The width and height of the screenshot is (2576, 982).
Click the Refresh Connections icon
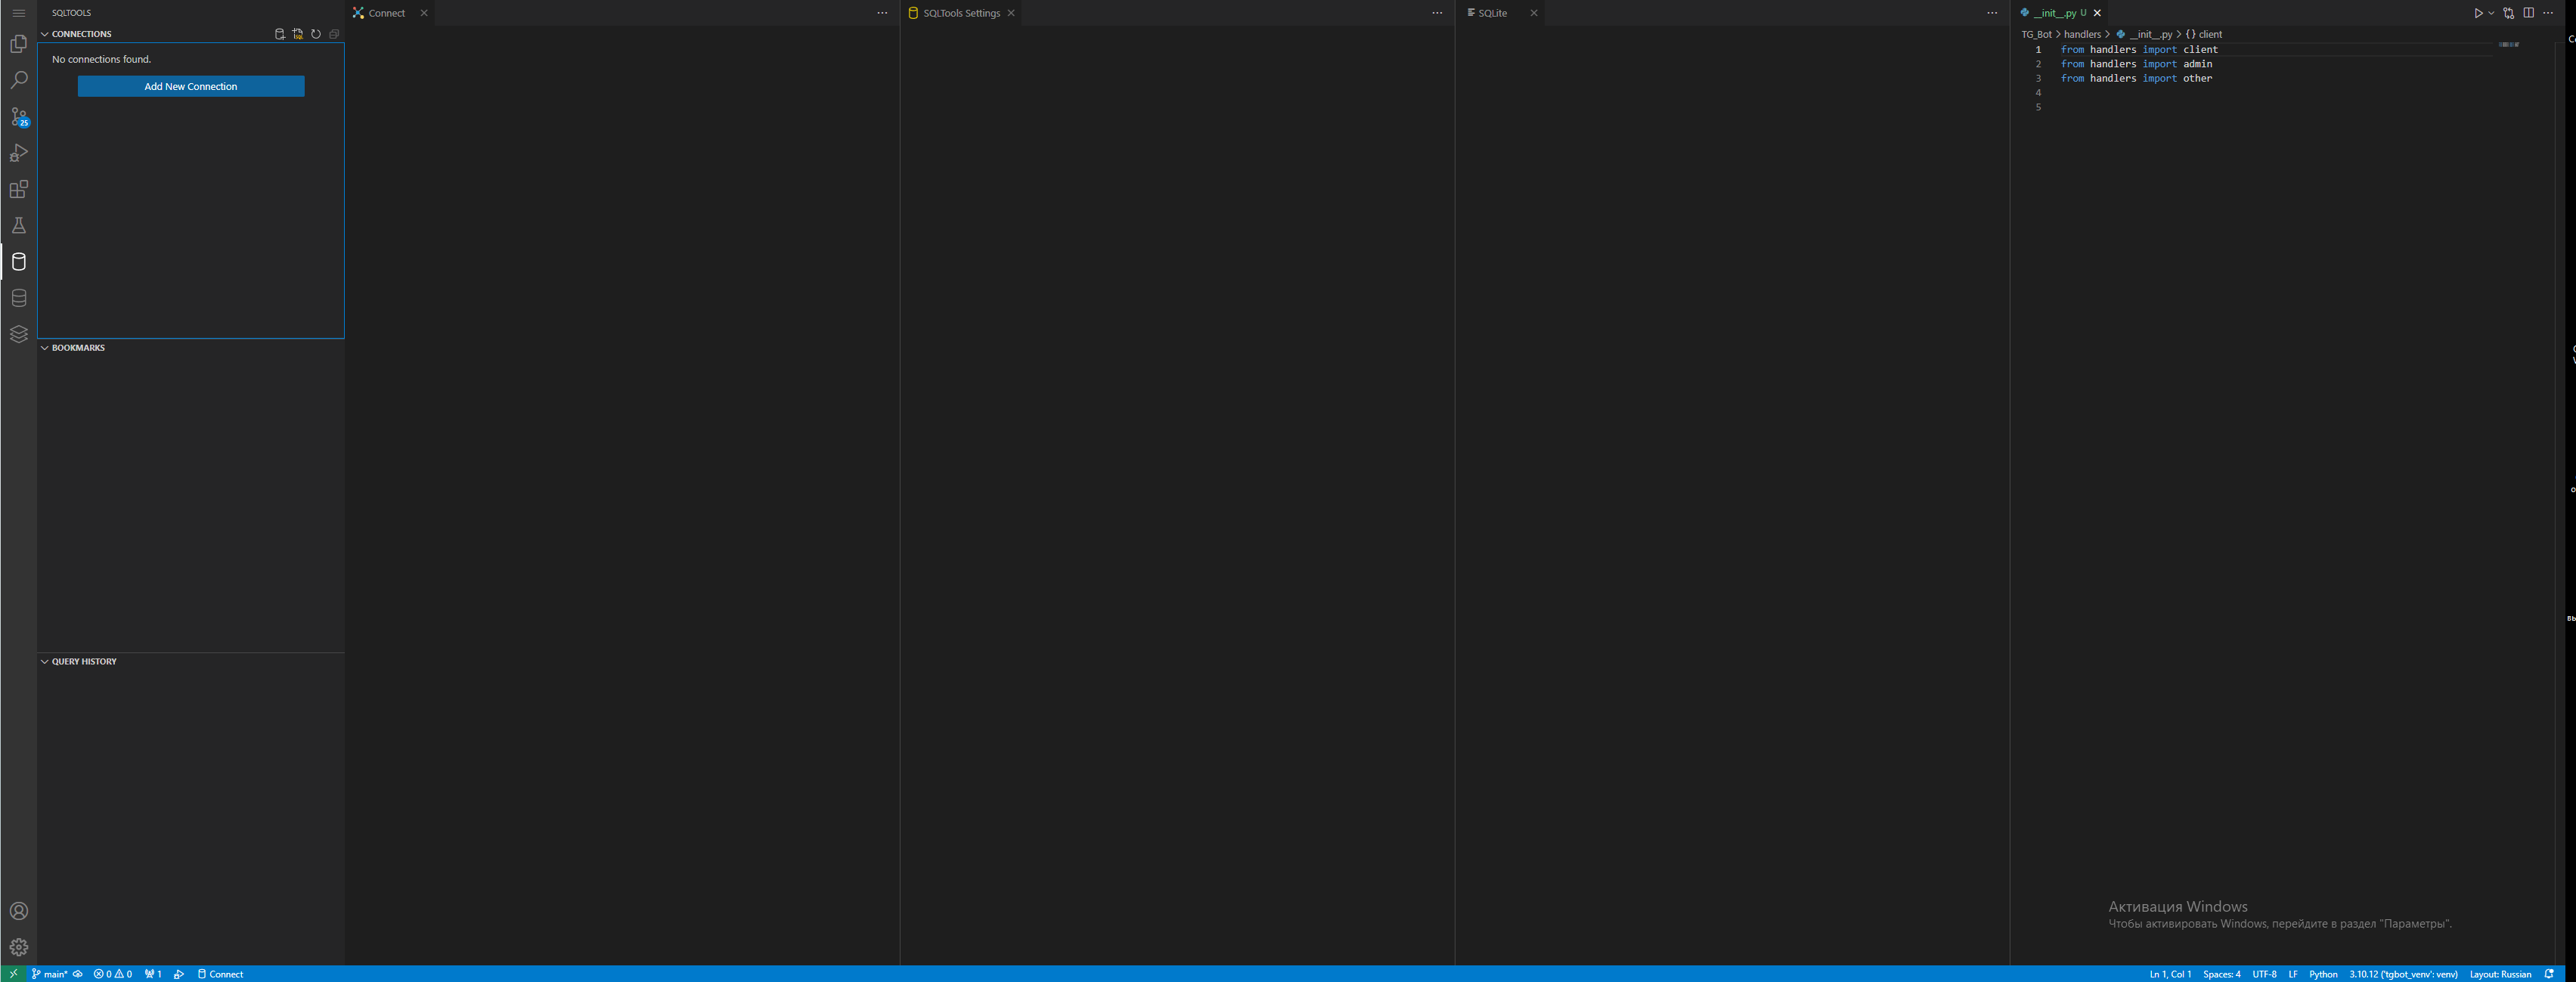(316, 33)
